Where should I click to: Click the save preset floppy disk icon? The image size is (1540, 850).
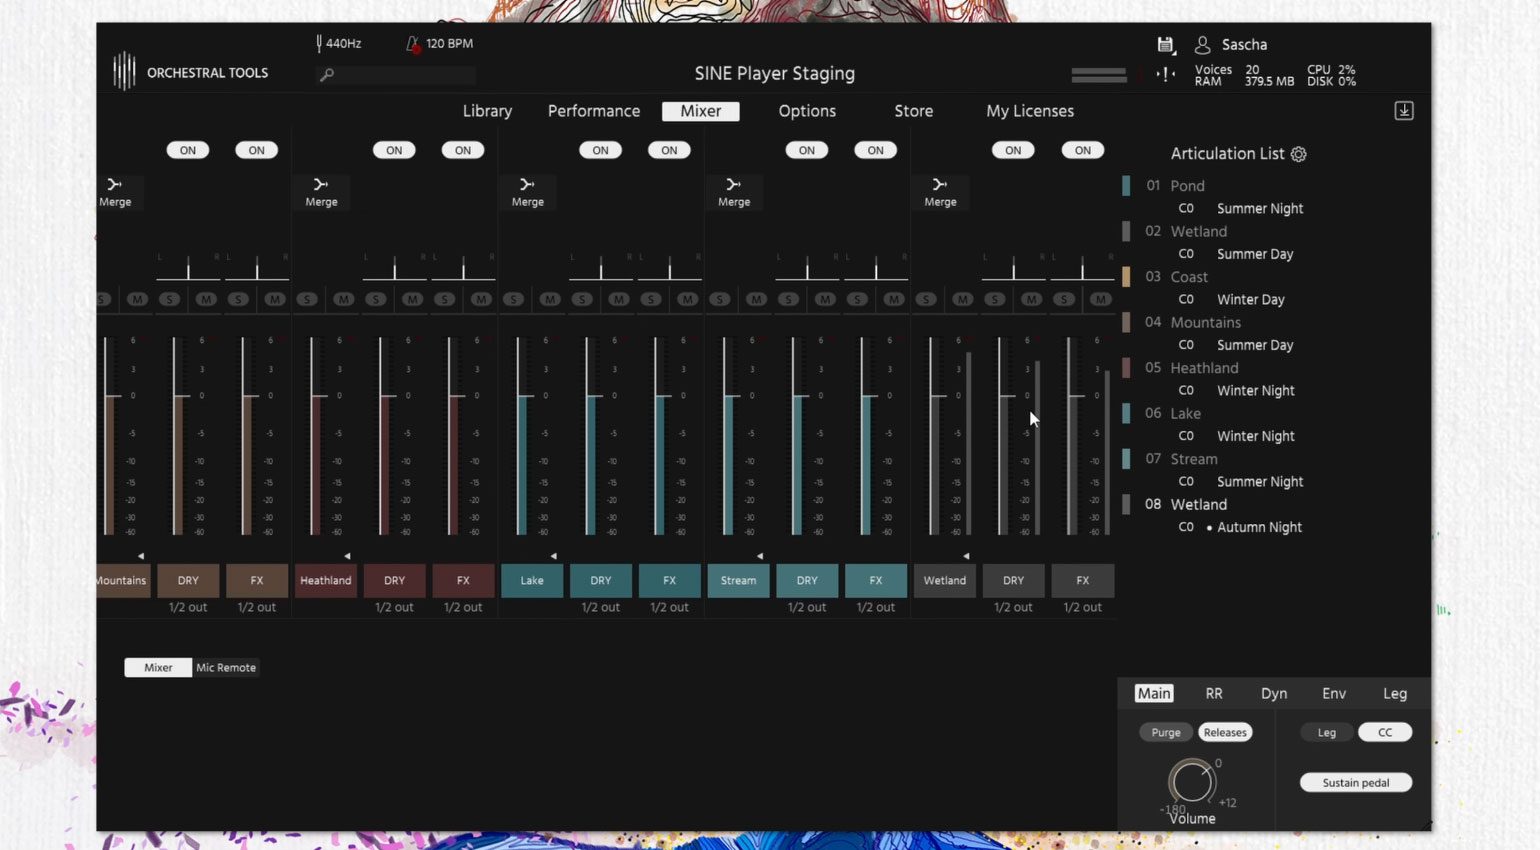(x=1165, y=45)
